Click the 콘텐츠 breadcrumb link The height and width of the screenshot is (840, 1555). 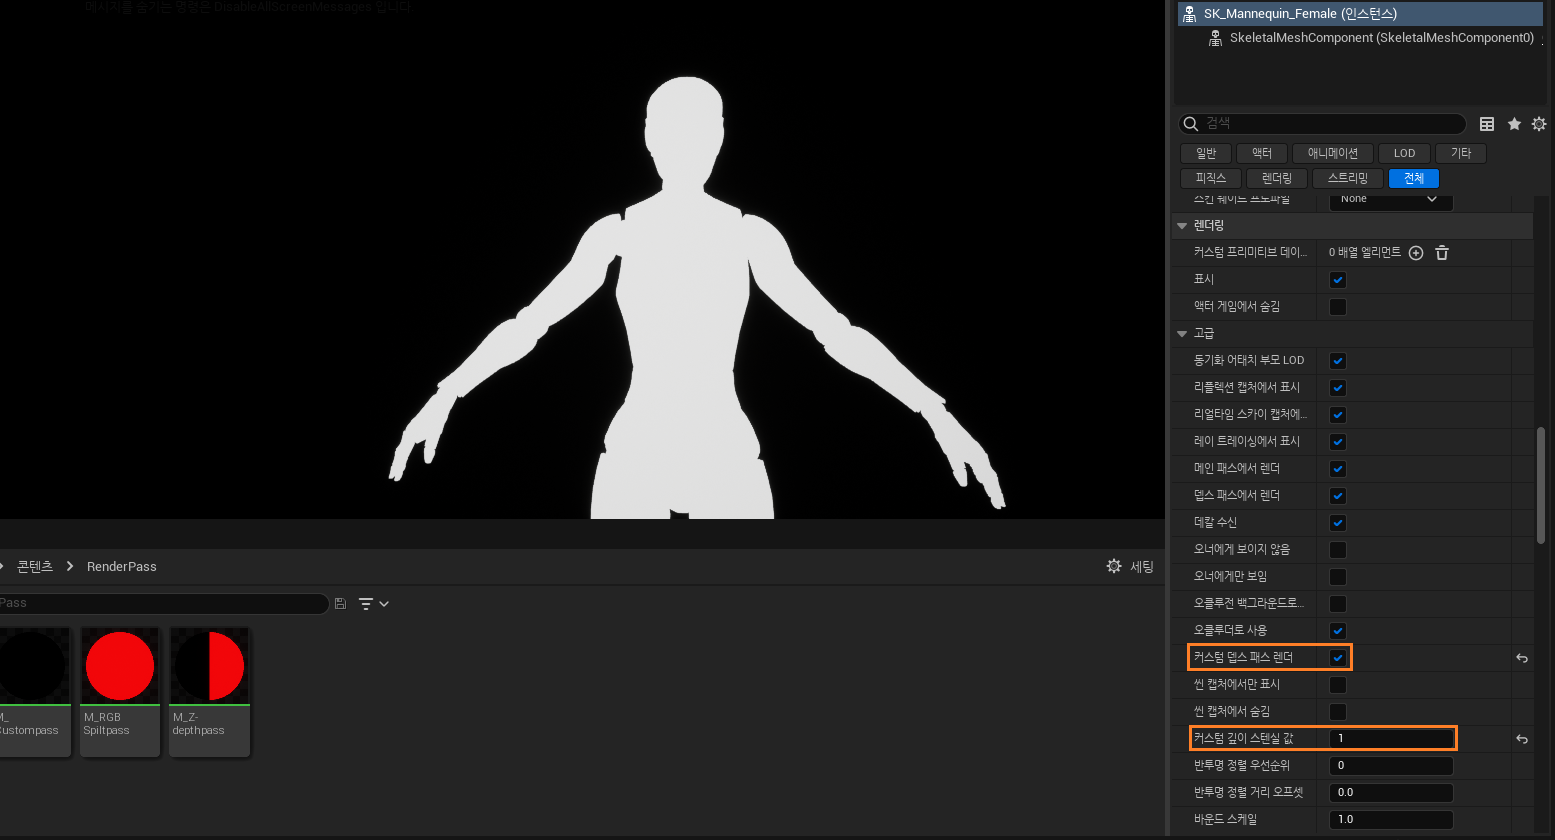click(x=35, y=566)
